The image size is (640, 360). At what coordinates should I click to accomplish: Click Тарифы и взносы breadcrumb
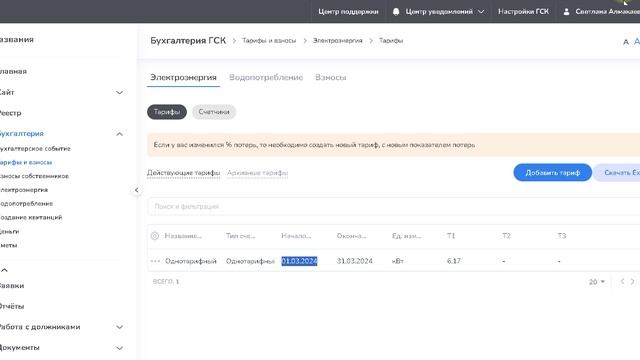(269, 41)
